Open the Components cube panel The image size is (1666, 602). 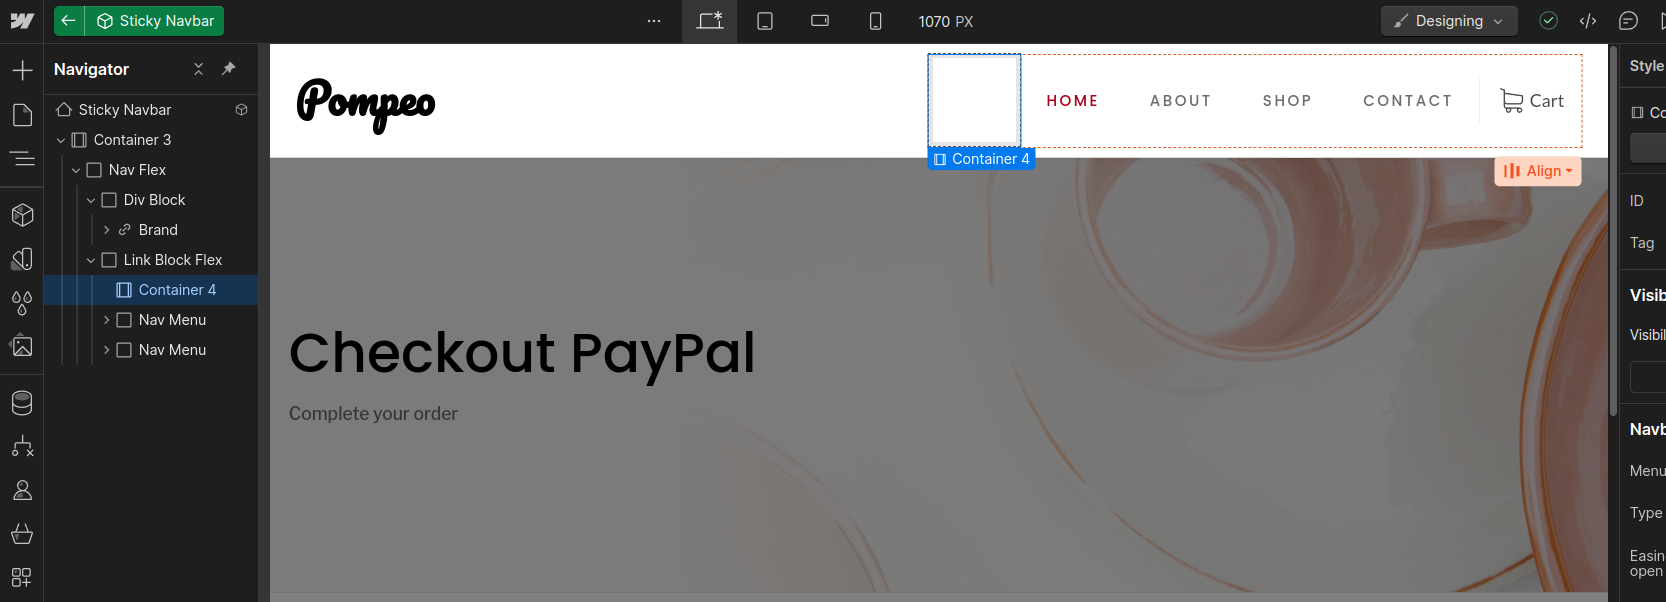(22, 215)
